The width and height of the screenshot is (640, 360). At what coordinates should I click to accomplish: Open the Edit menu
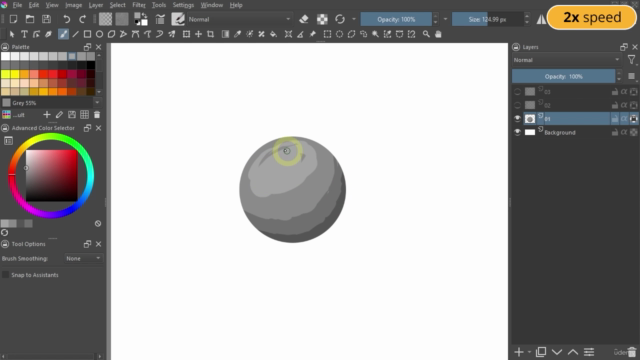(x=33, y=5)
